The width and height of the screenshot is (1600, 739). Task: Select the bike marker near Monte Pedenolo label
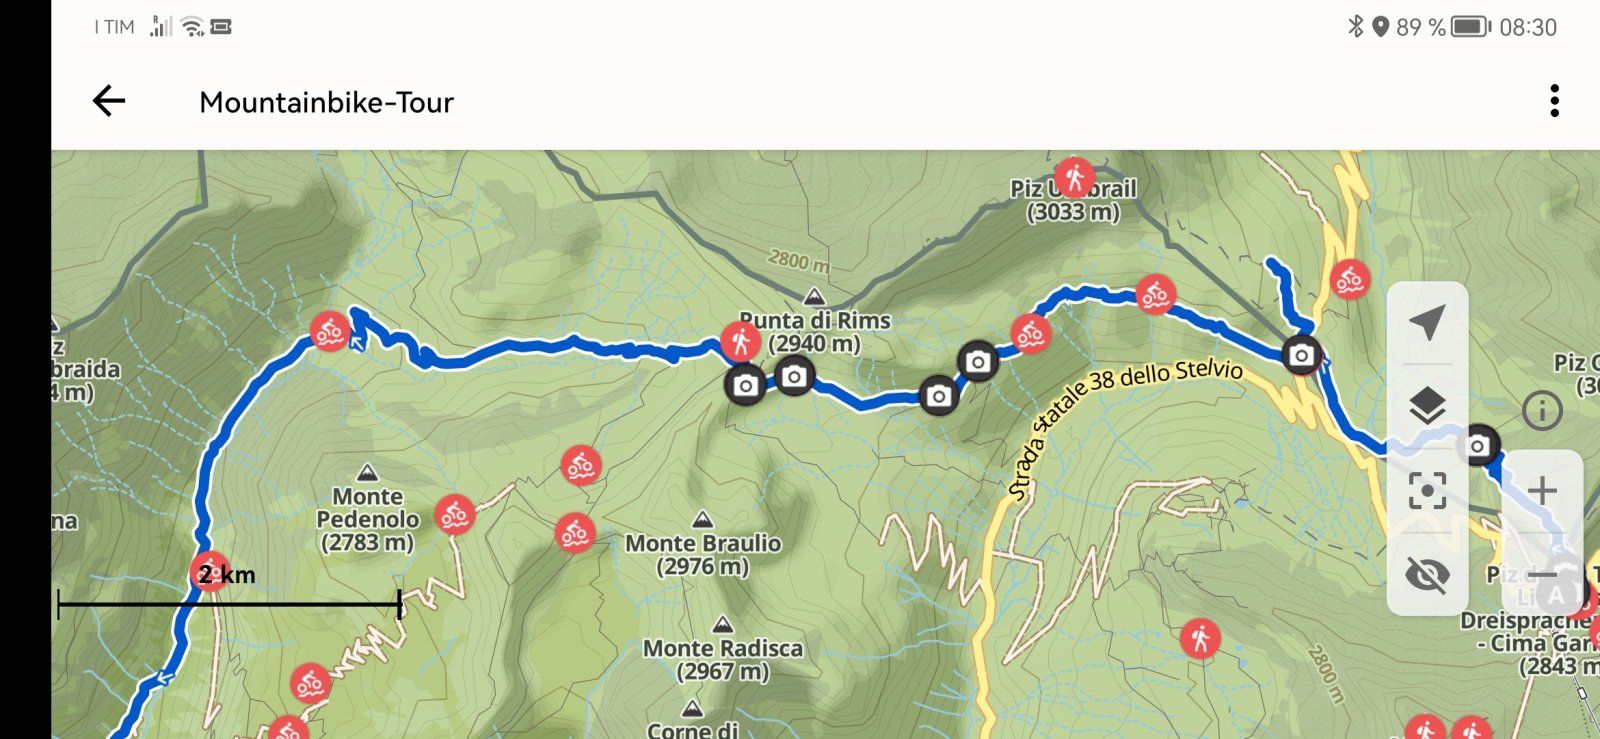[x=454, y=515]
